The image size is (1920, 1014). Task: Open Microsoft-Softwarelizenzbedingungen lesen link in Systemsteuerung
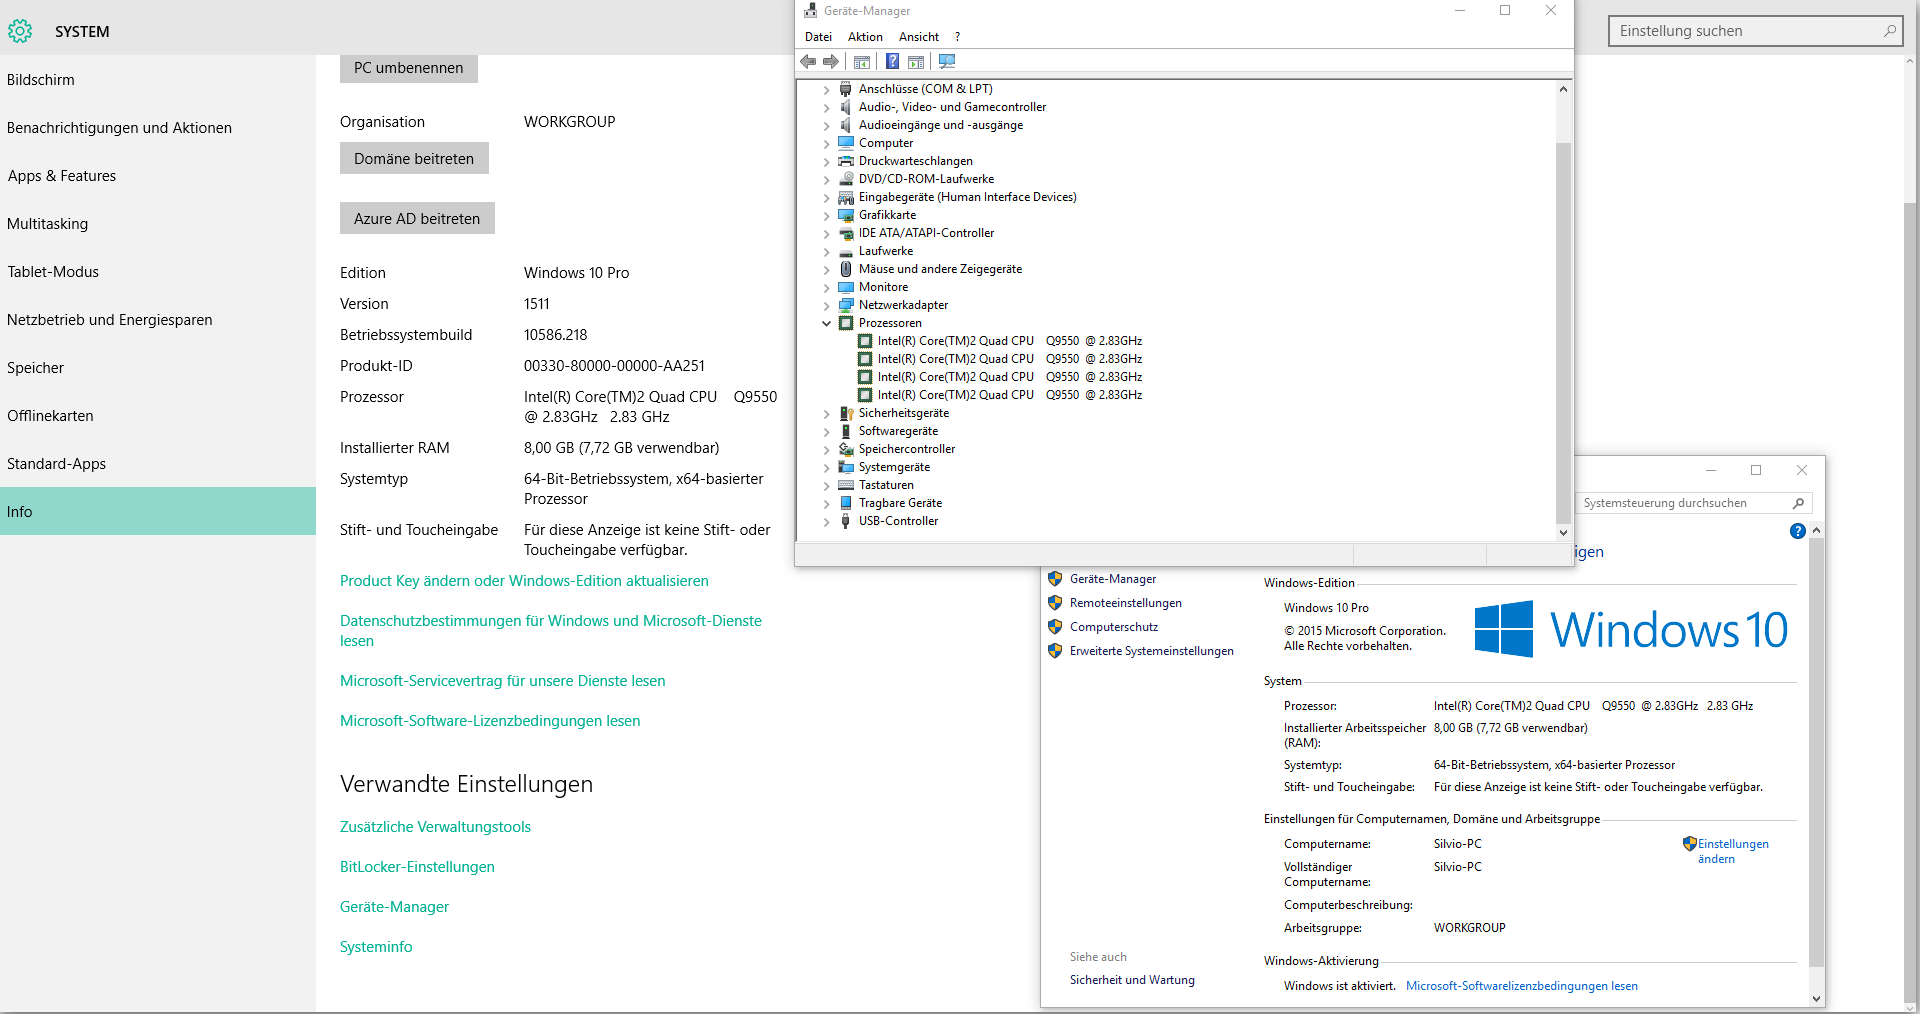(x=1522, y=986)
